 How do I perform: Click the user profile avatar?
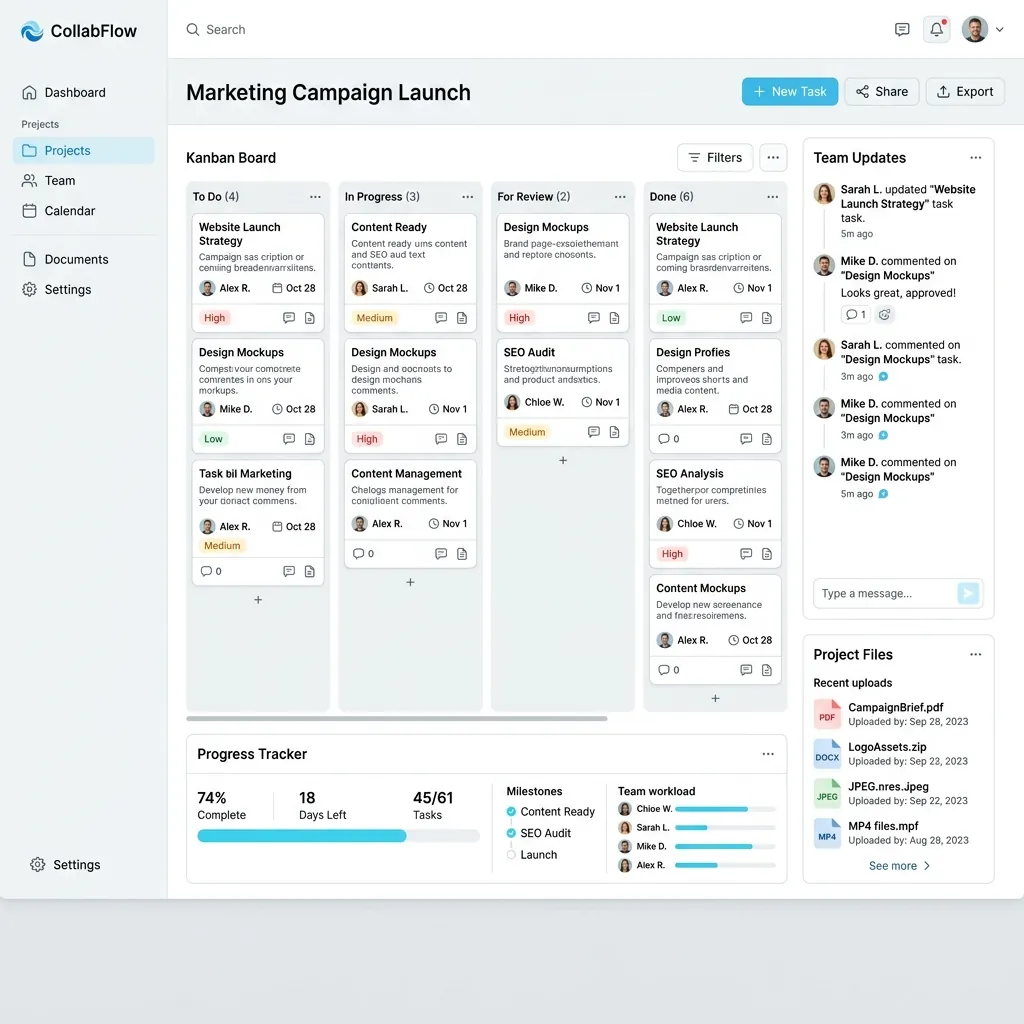974,29
